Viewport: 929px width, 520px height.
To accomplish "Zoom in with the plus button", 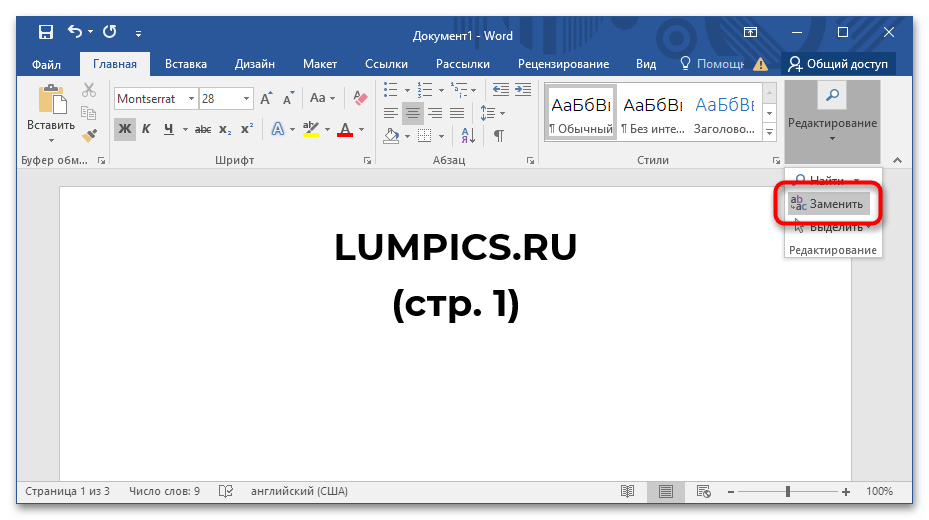I will pos(845,492).
